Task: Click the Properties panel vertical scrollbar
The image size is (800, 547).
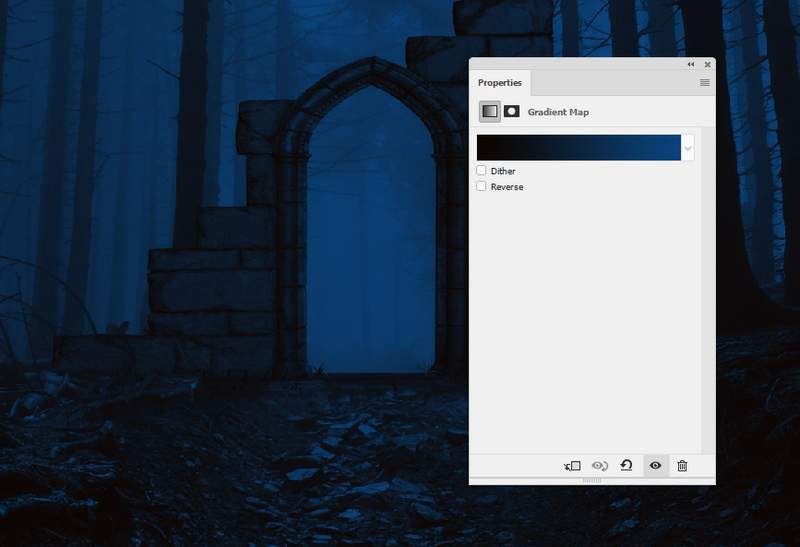Action: (x=708, y=290)
